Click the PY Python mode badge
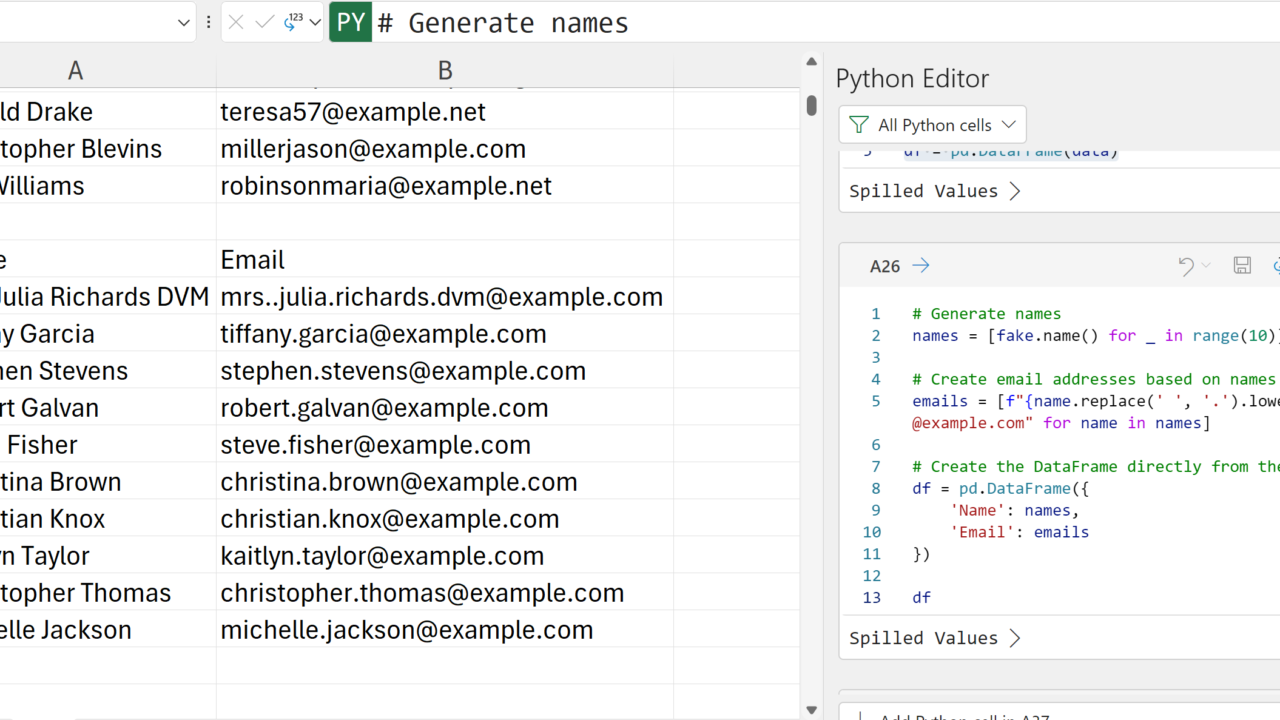 pos(351,22)
